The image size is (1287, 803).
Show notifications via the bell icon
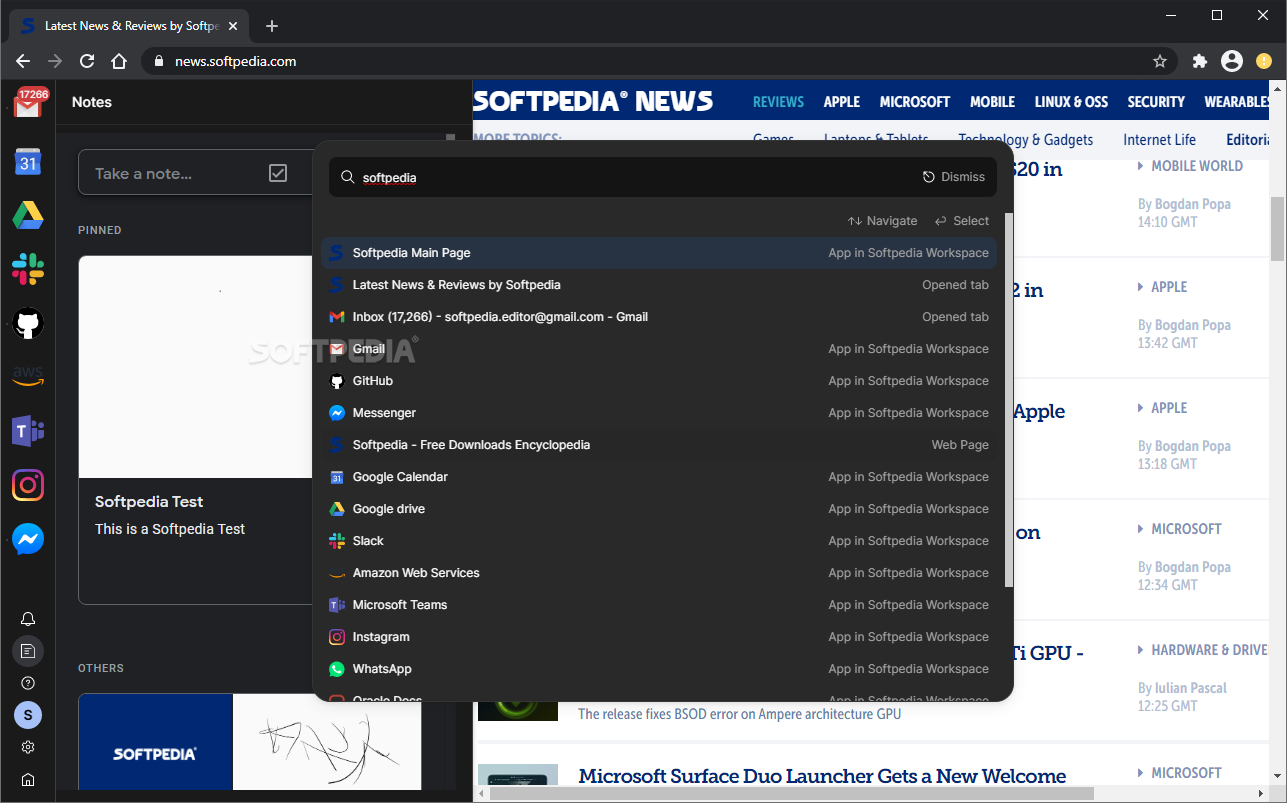[28, 619]
